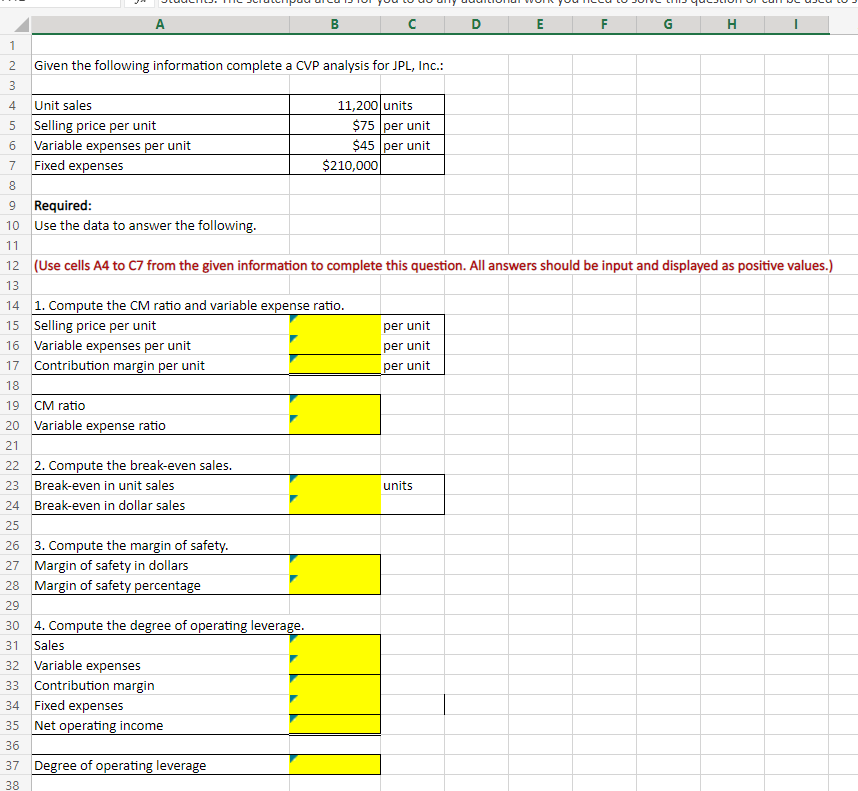Select column C header

(412, 25)
